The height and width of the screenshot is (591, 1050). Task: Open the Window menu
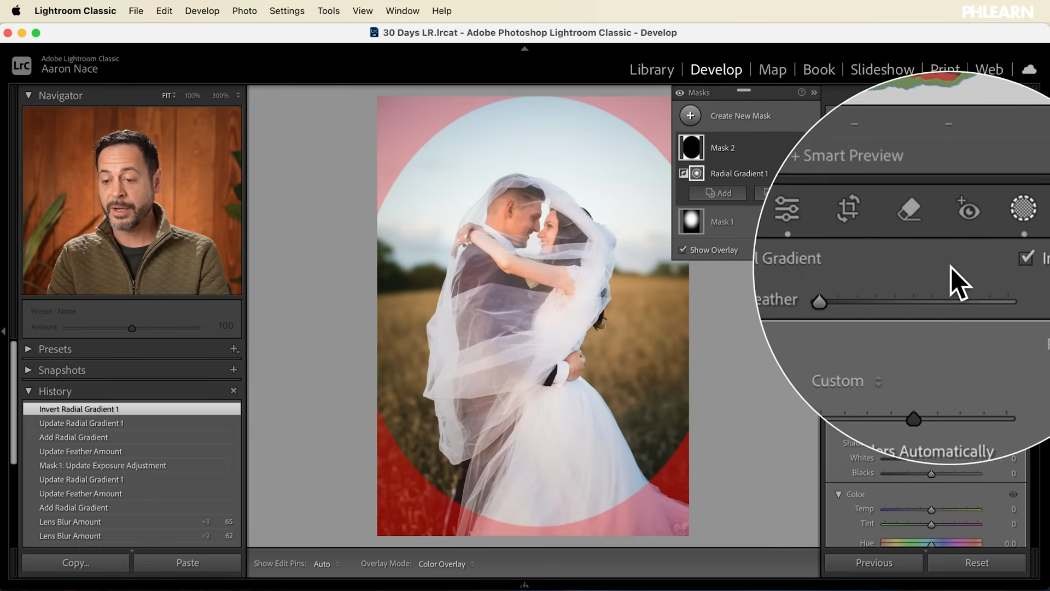coord(402,11)
